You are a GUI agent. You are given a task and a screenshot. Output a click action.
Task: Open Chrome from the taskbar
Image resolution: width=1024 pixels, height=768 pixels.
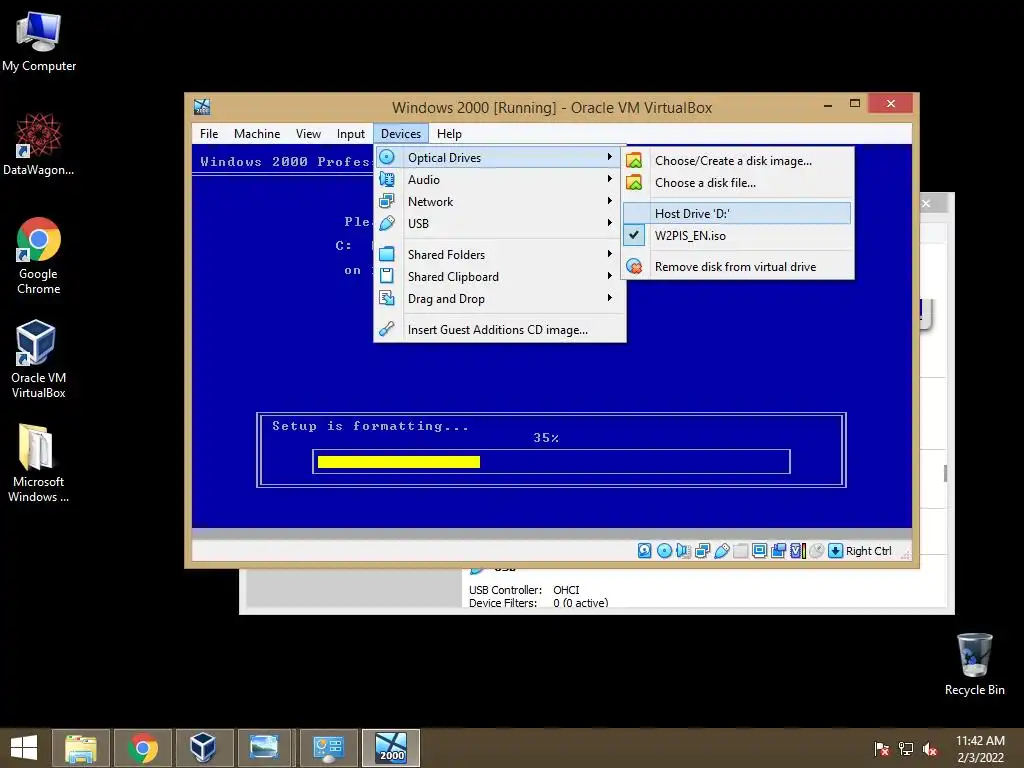[x=142, y=748]
